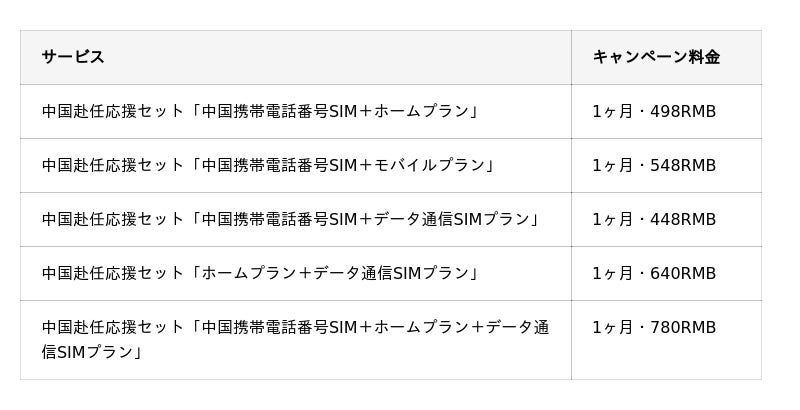800x410 pixels.
Task: Click the 548RMB amount text
Action: pos(683,165)
